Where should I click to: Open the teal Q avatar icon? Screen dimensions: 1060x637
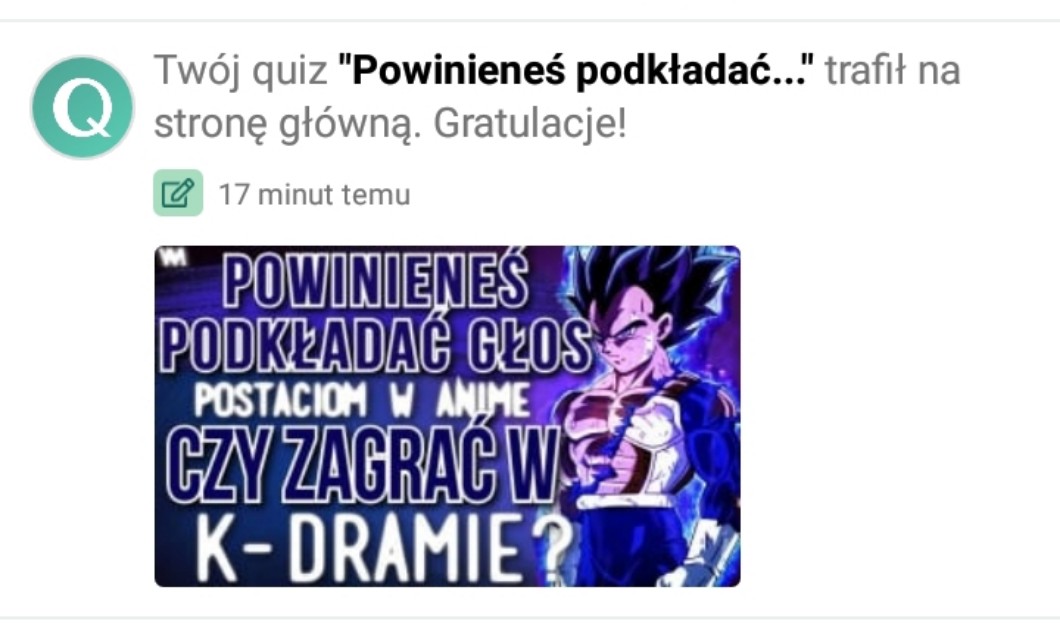tap(82, 107)
